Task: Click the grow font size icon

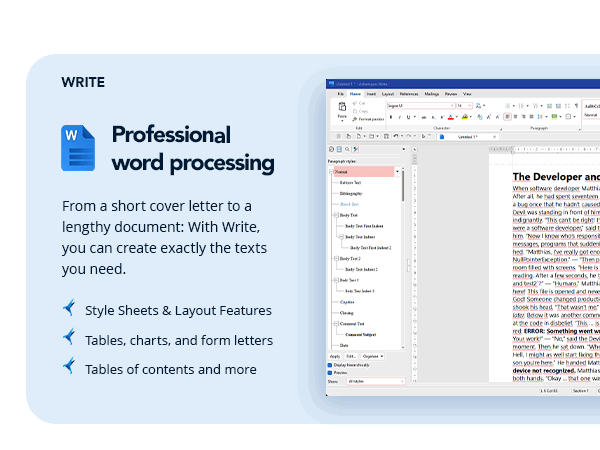Action: [489, 117]
